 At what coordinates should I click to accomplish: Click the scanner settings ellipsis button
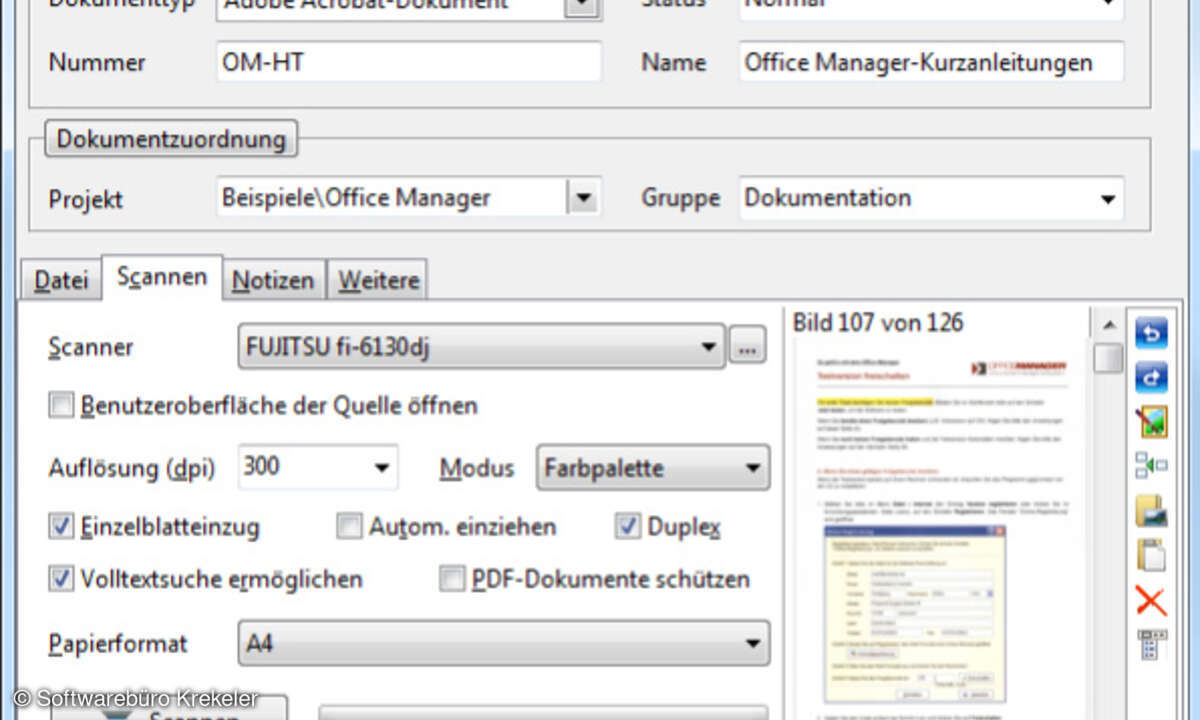[747, 348]
